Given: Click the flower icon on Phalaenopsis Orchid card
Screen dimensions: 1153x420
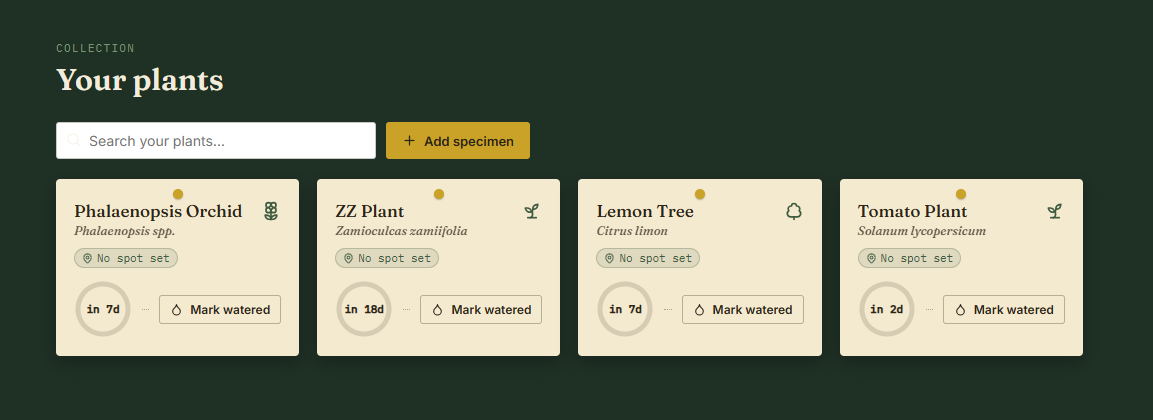Looking at the screenshot, I should (x=271, y=212).
